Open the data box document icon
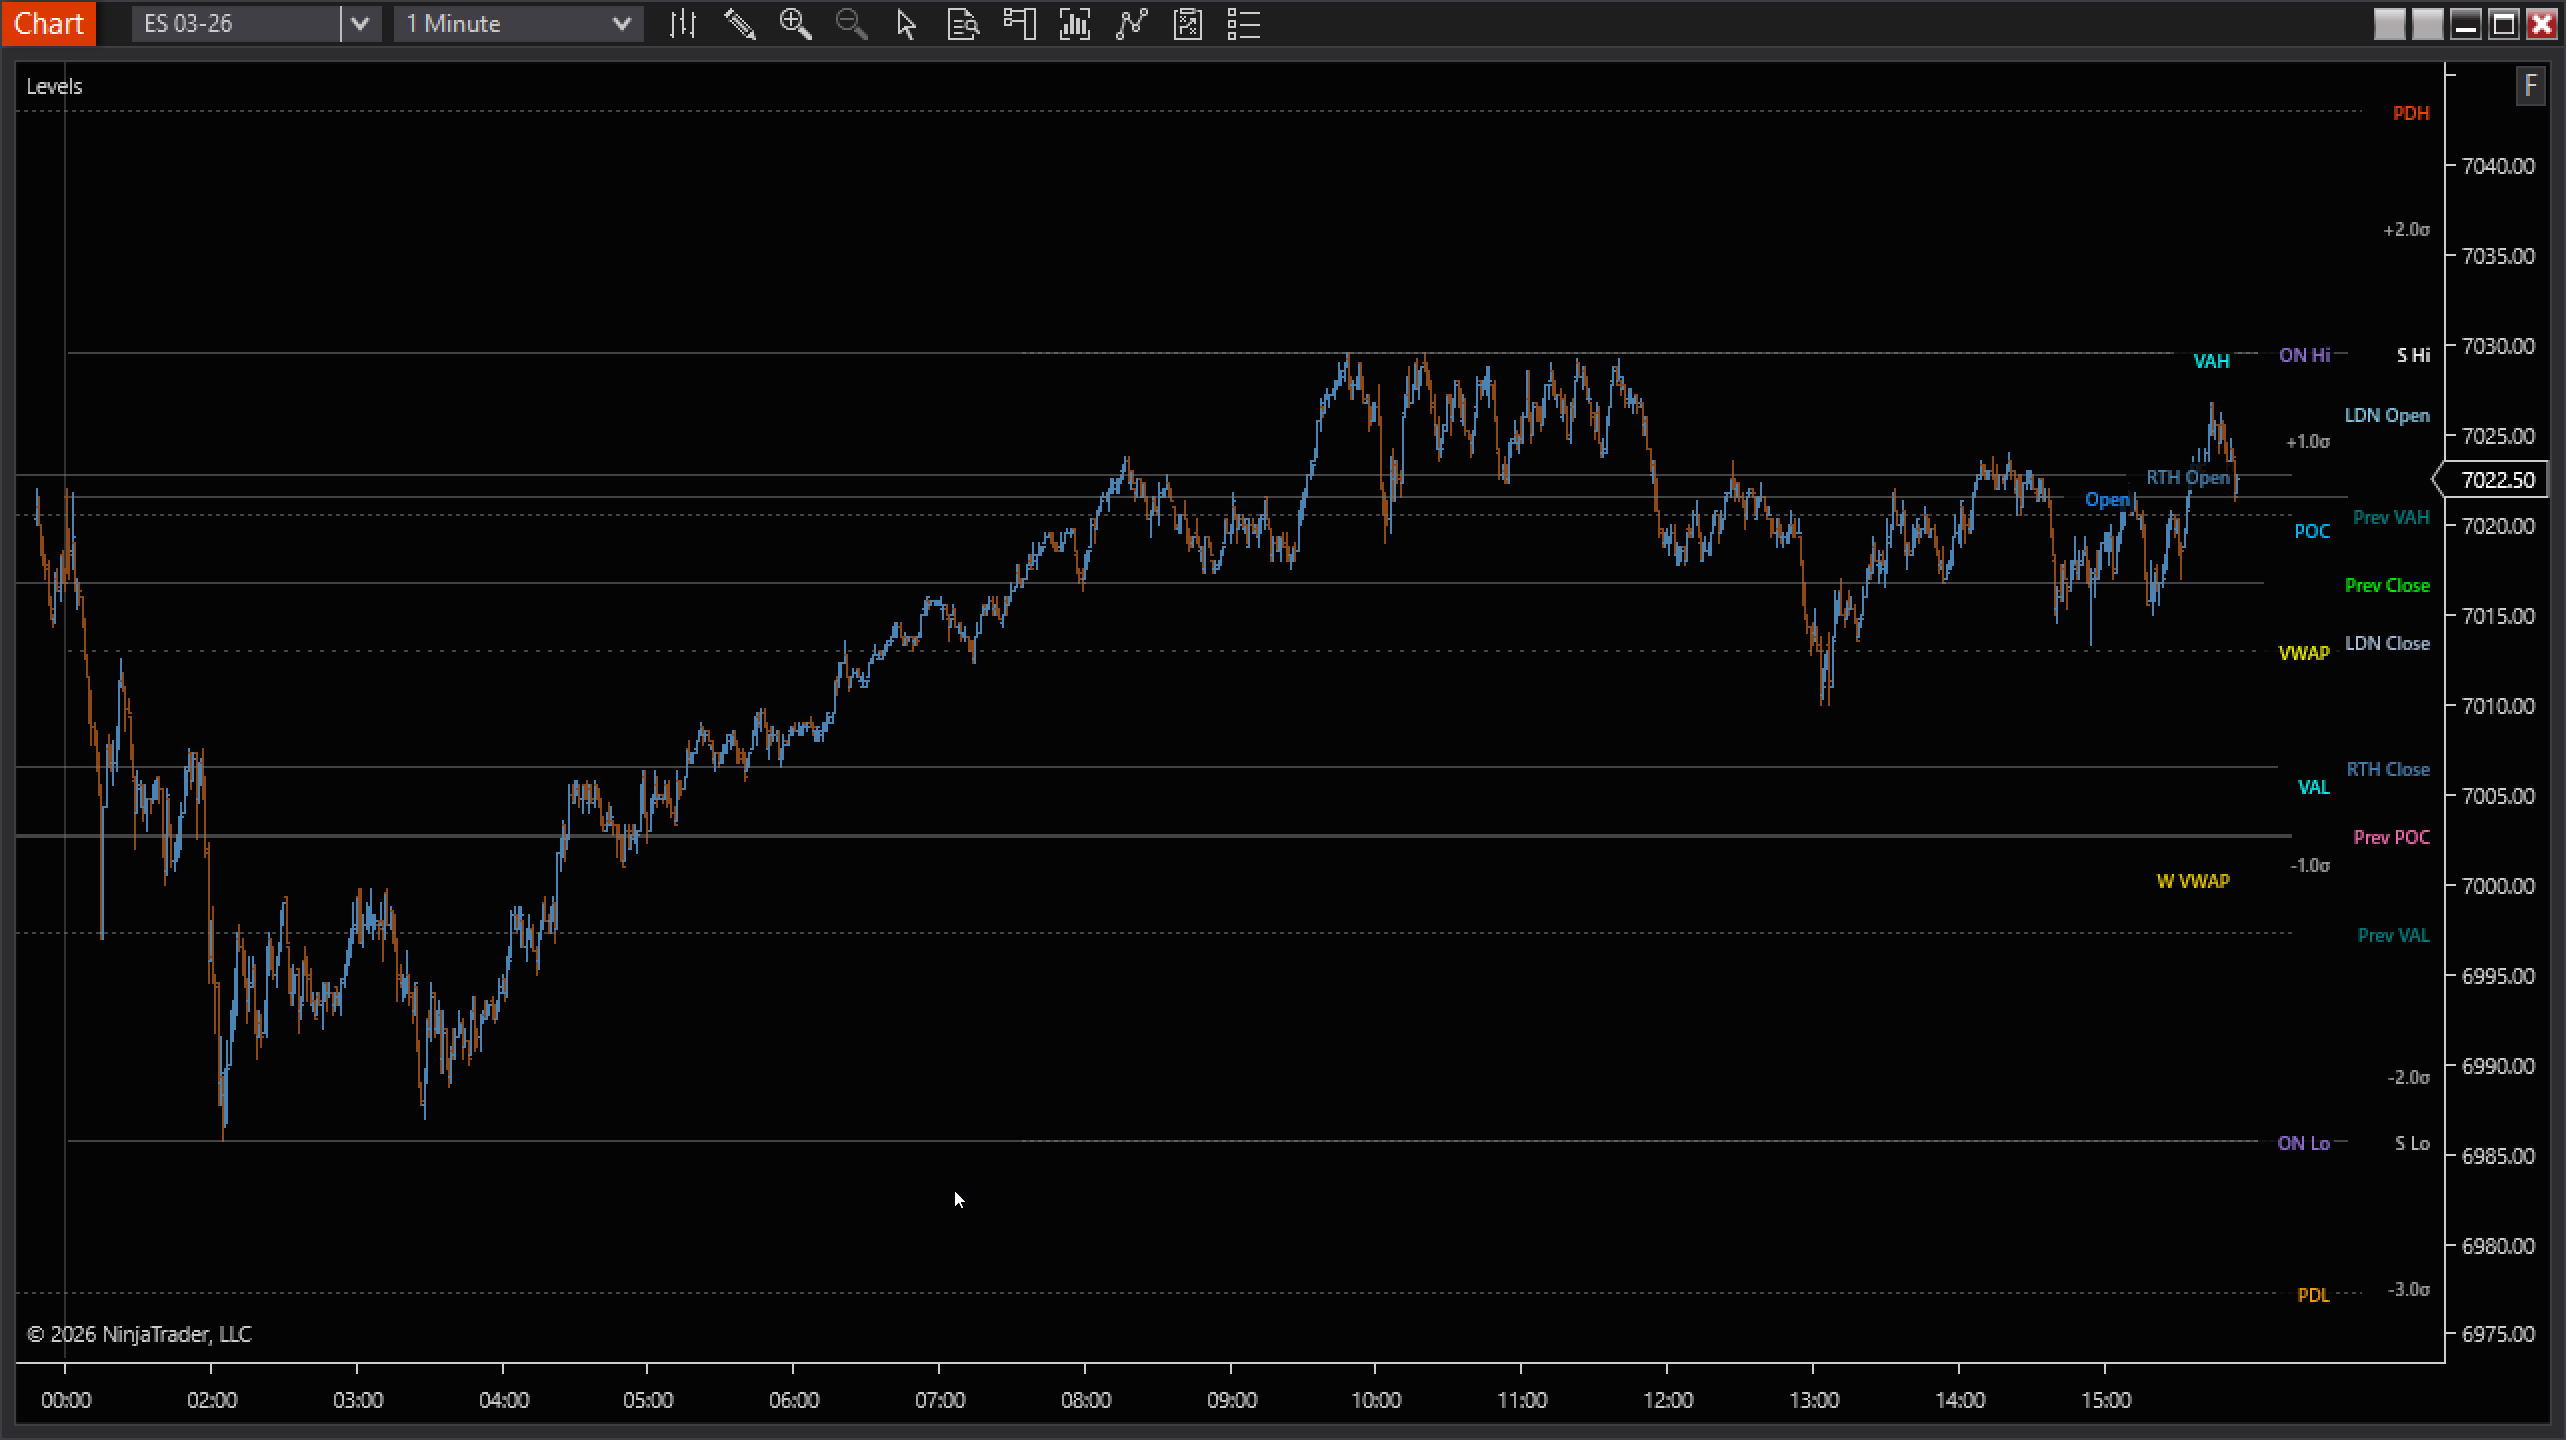Viewport: 2566px width, 1440px height. pos(962,24)
